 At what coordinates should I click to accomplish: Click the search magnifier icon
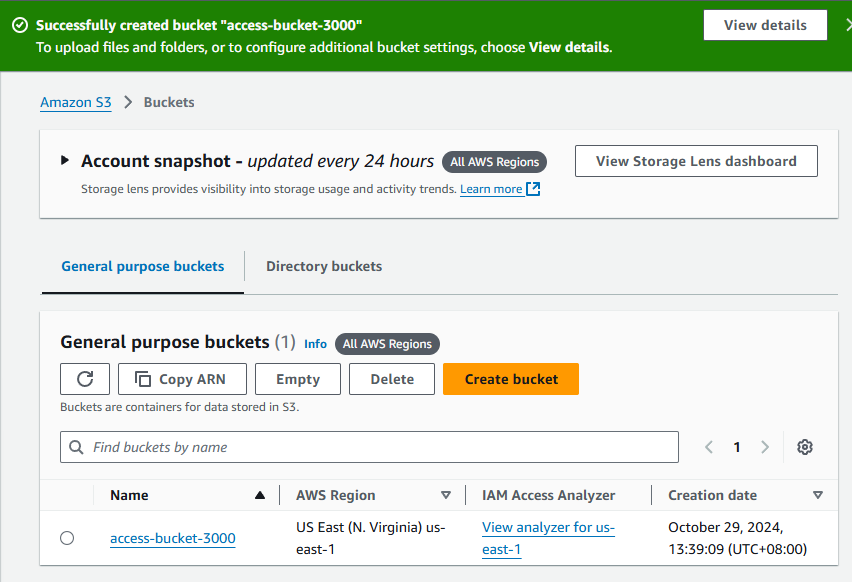coord(75,447)
